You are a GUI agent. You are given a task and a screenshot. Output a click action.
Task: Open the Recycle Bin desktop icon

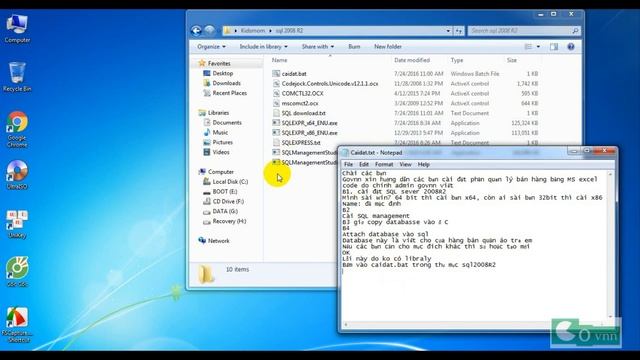[17, 77]
